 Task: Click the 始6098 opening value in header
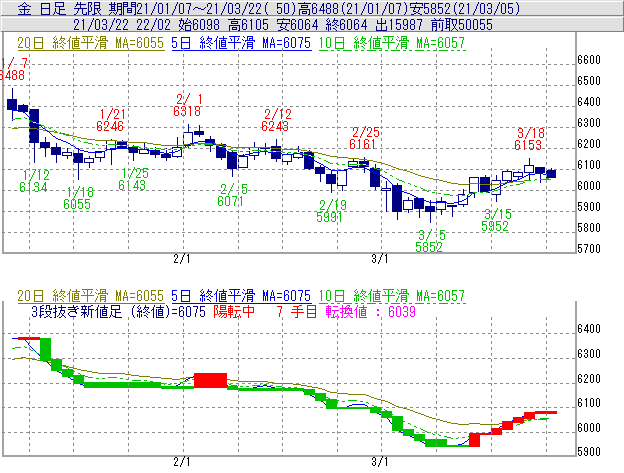[x=199, y=25]
